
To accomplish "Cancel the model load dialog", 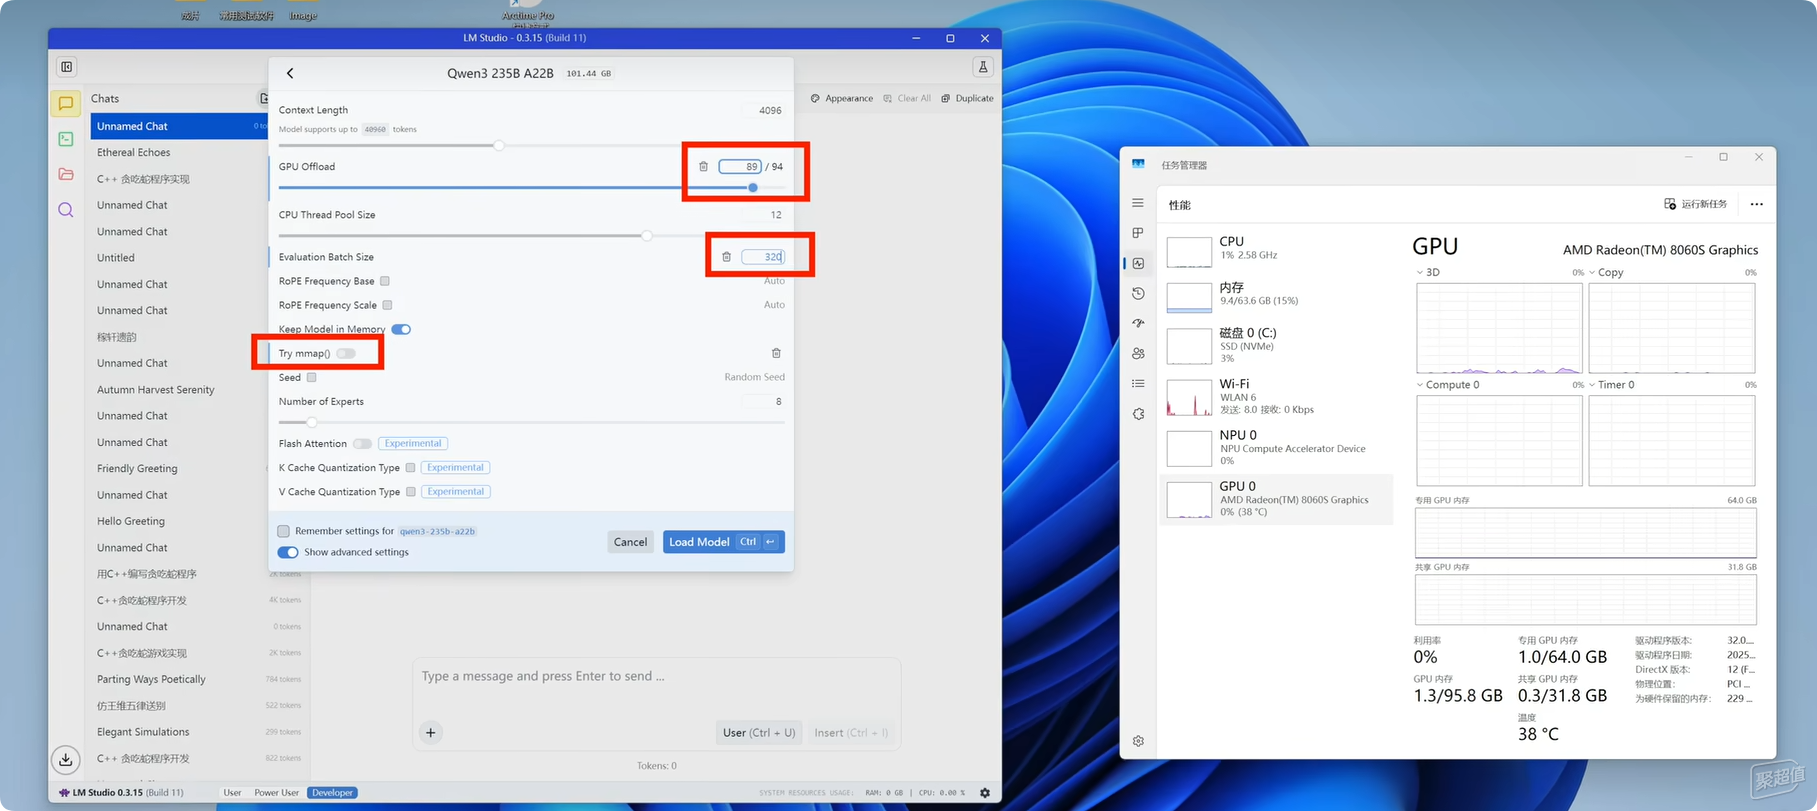I will pyautogui.click(x=630, y=542).
